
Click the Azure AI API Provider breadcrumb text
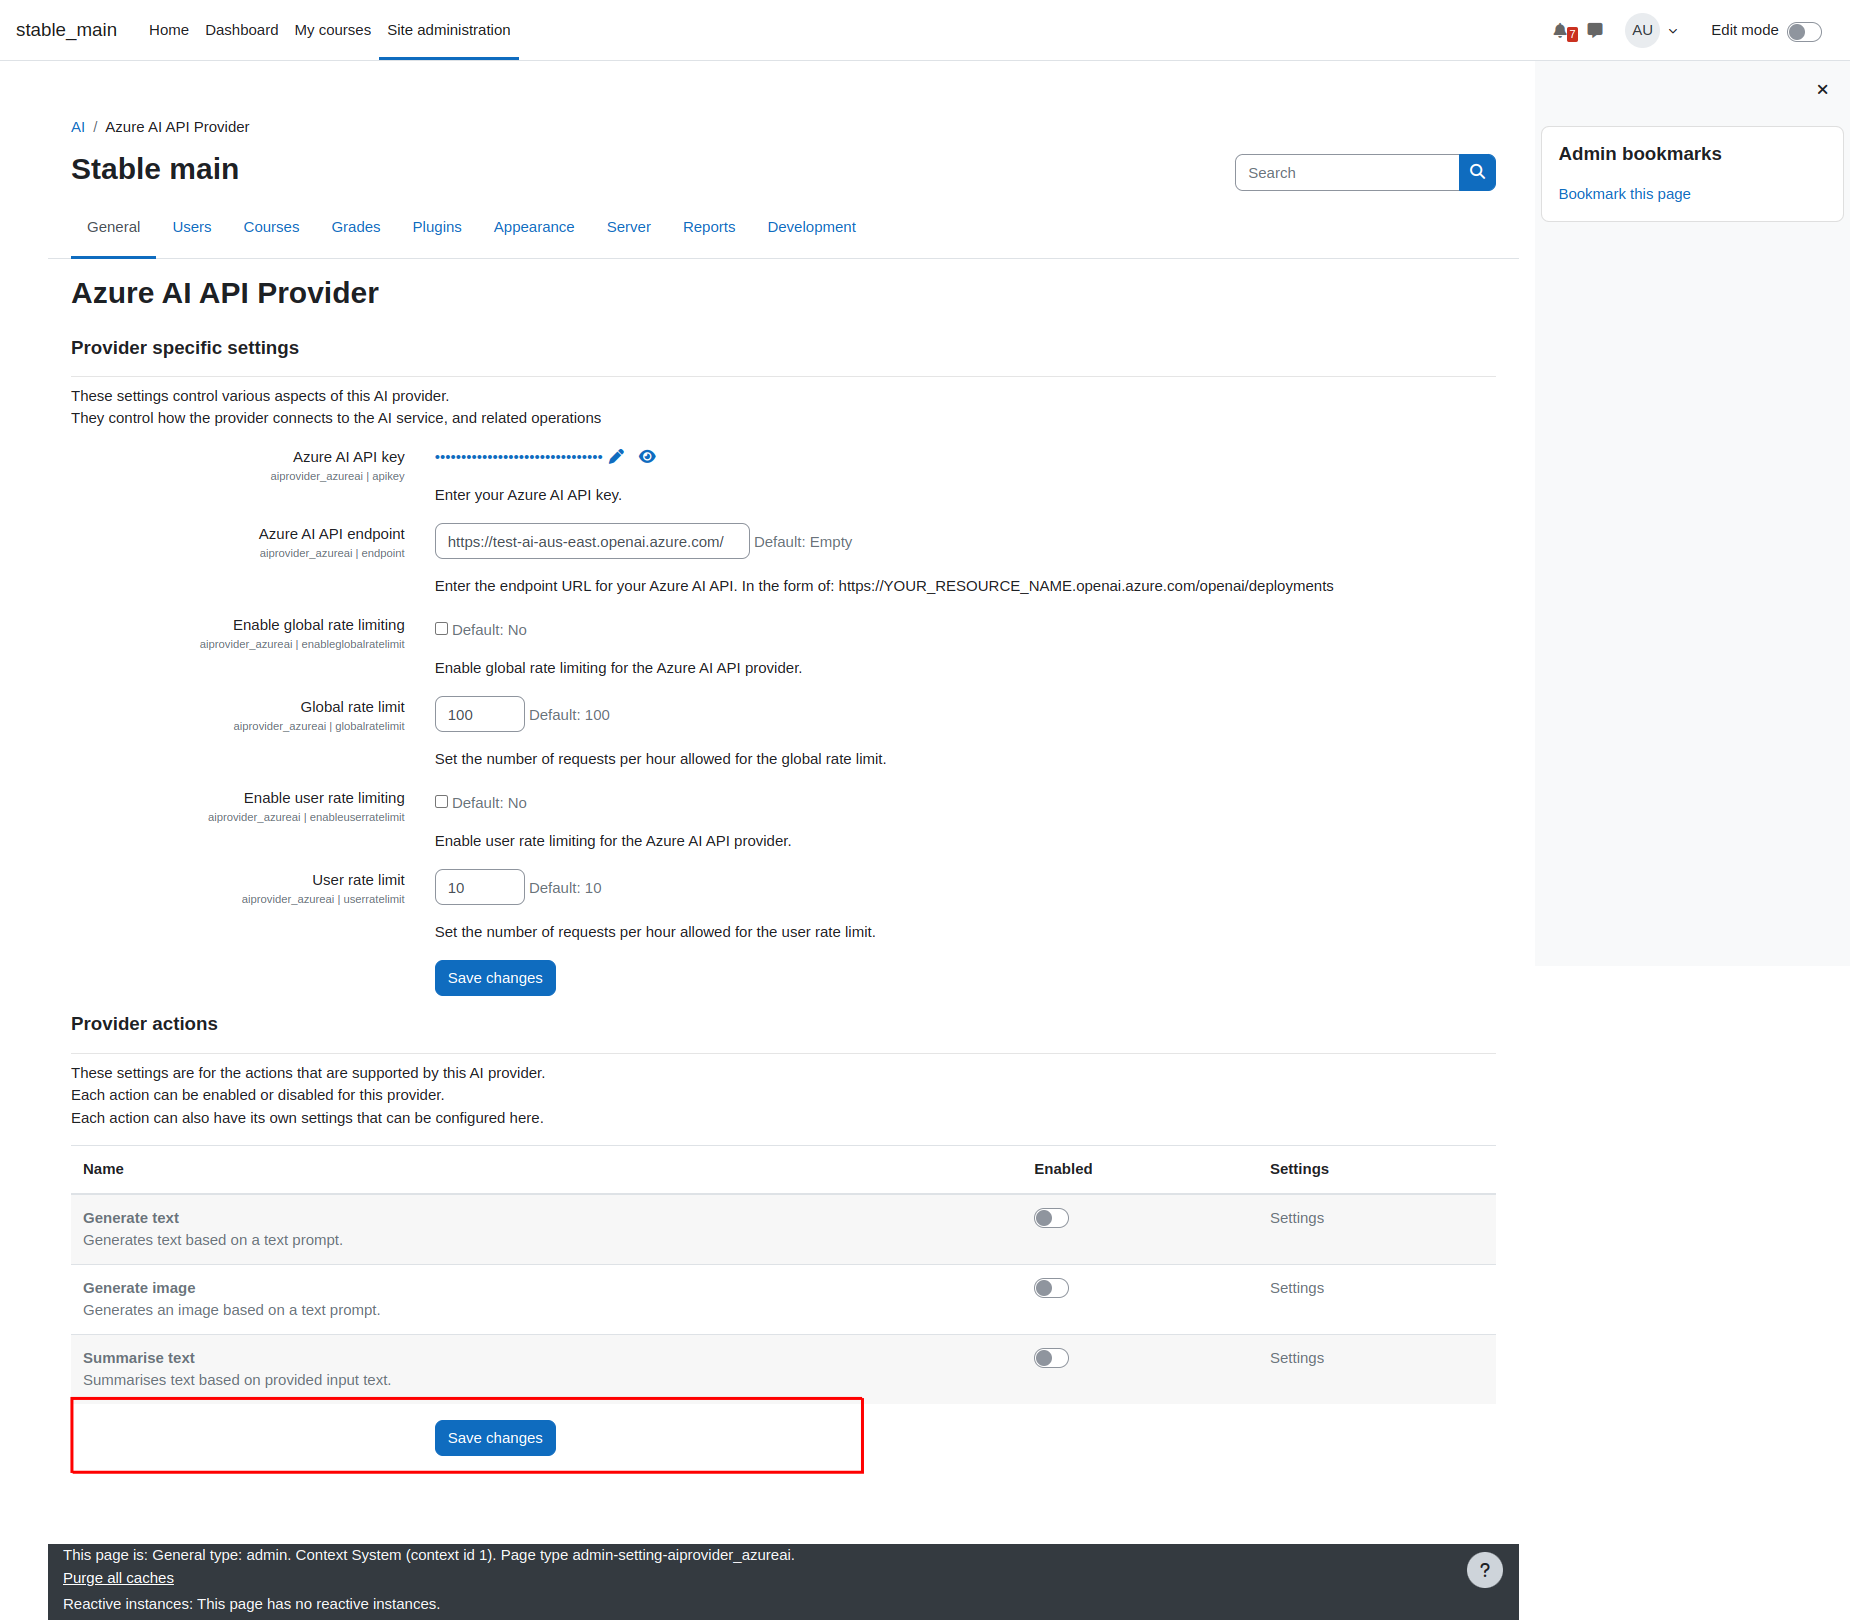click(x=177, y=127)
